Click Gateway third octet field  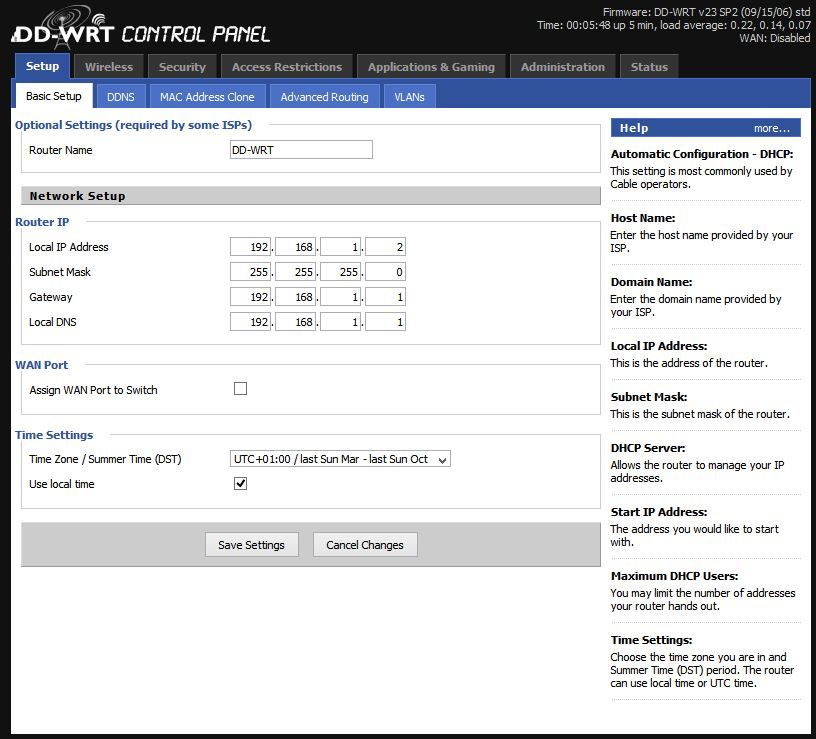pos(340,297)
